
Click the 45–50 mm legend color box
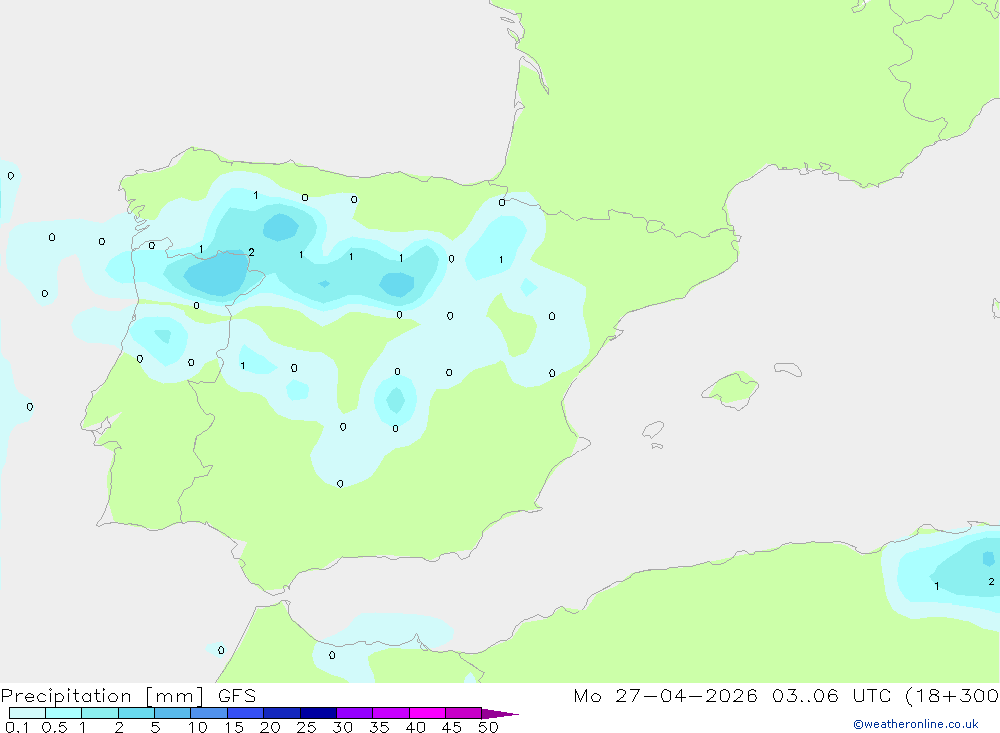point(463,713)
